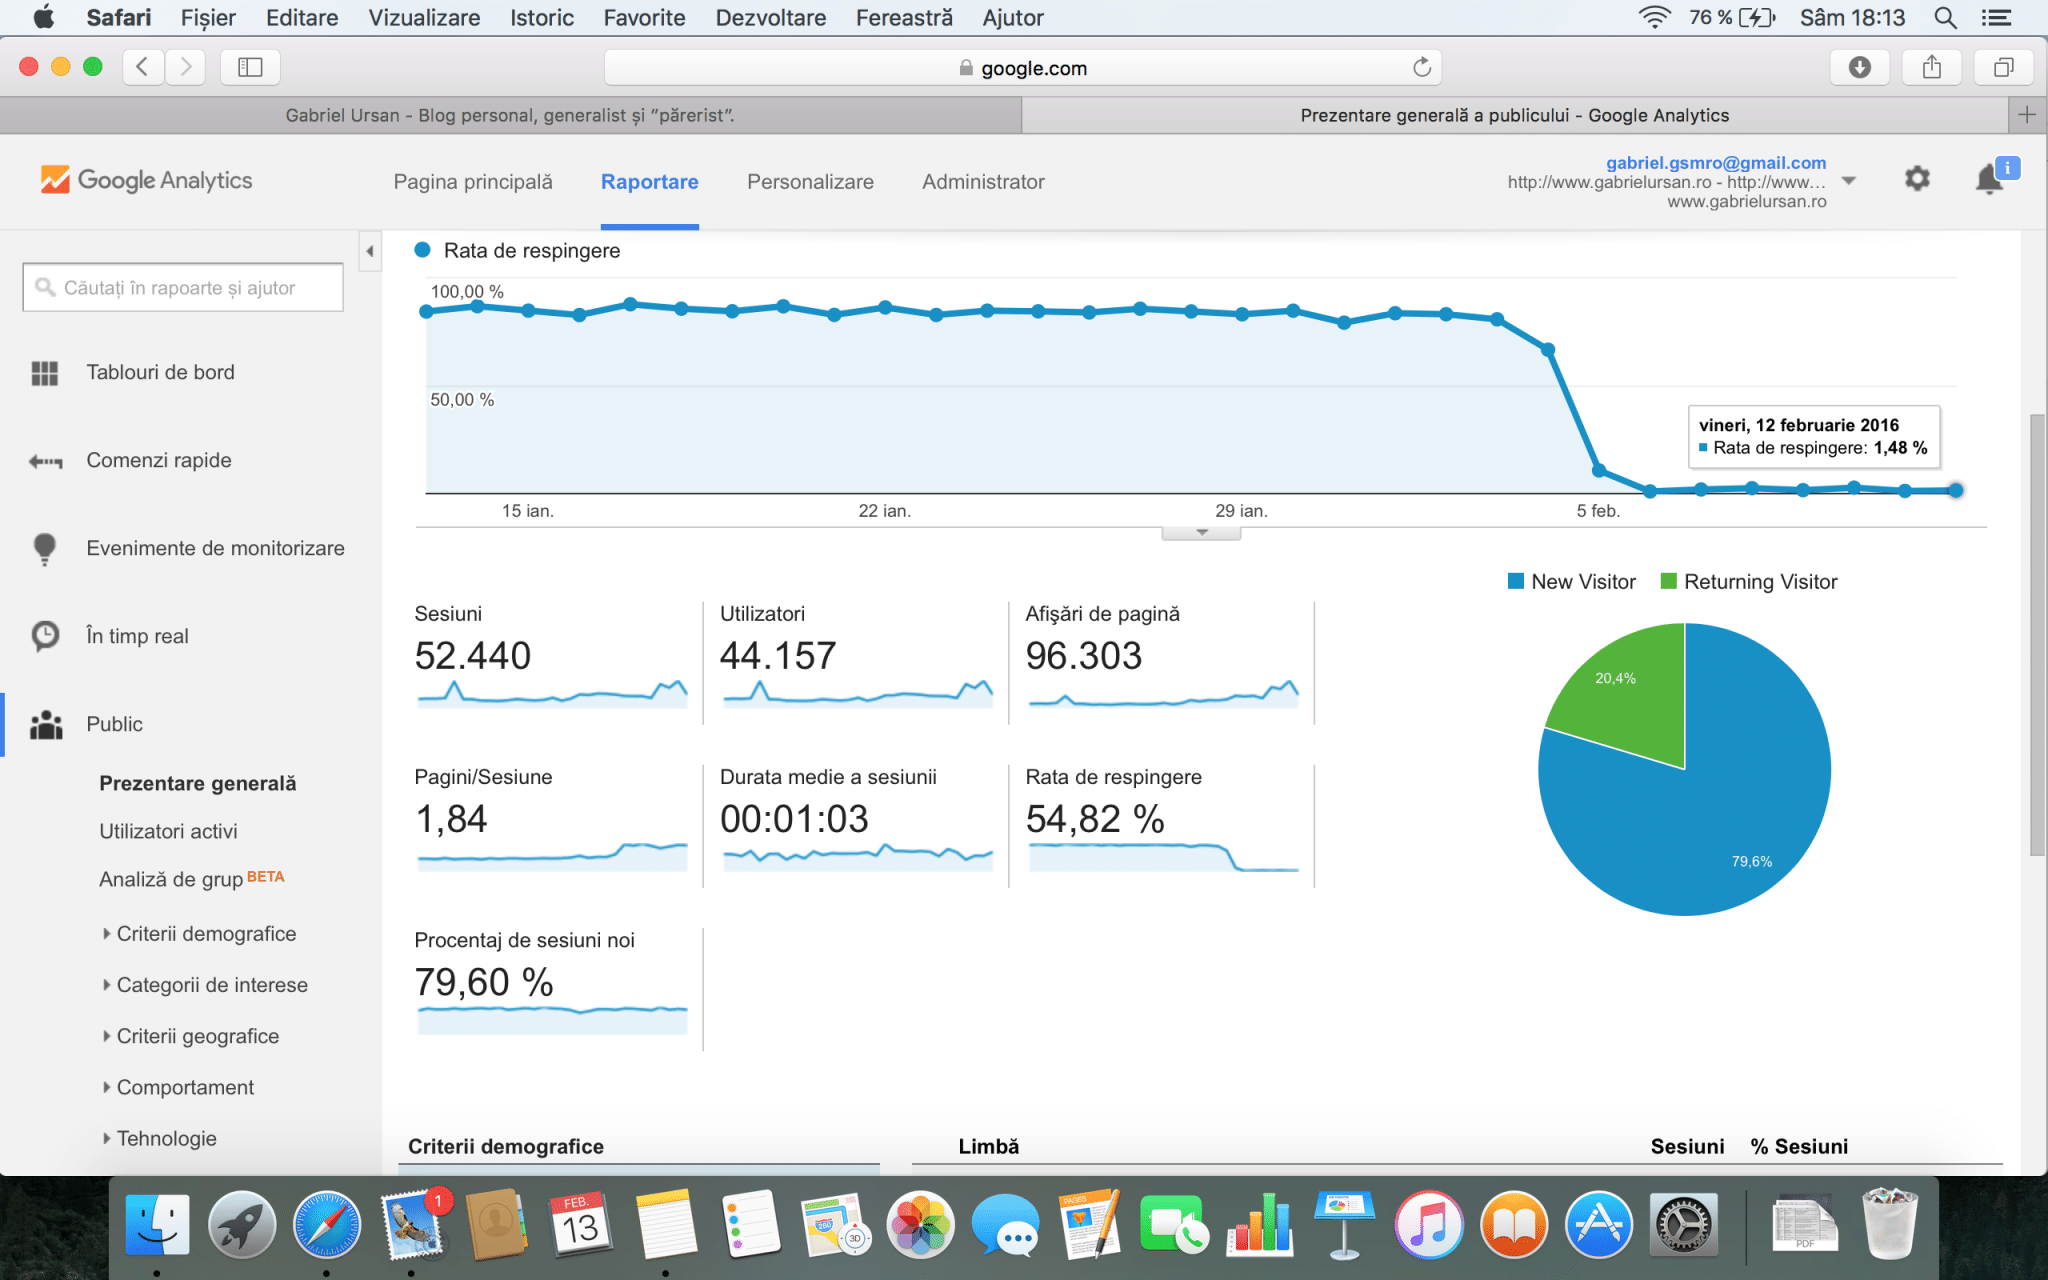Image resolution: width=2048 pixels, height=1280 pixels.
Task: Click the În timp real clock icon
Action: (45, 636)
